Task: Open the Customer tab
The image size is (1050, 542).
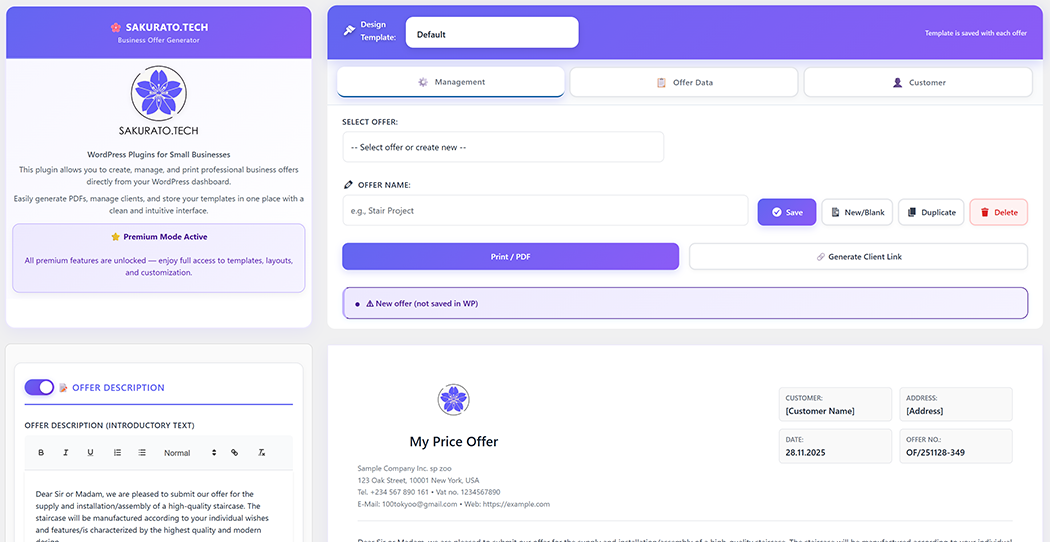Action: point(918,82)
